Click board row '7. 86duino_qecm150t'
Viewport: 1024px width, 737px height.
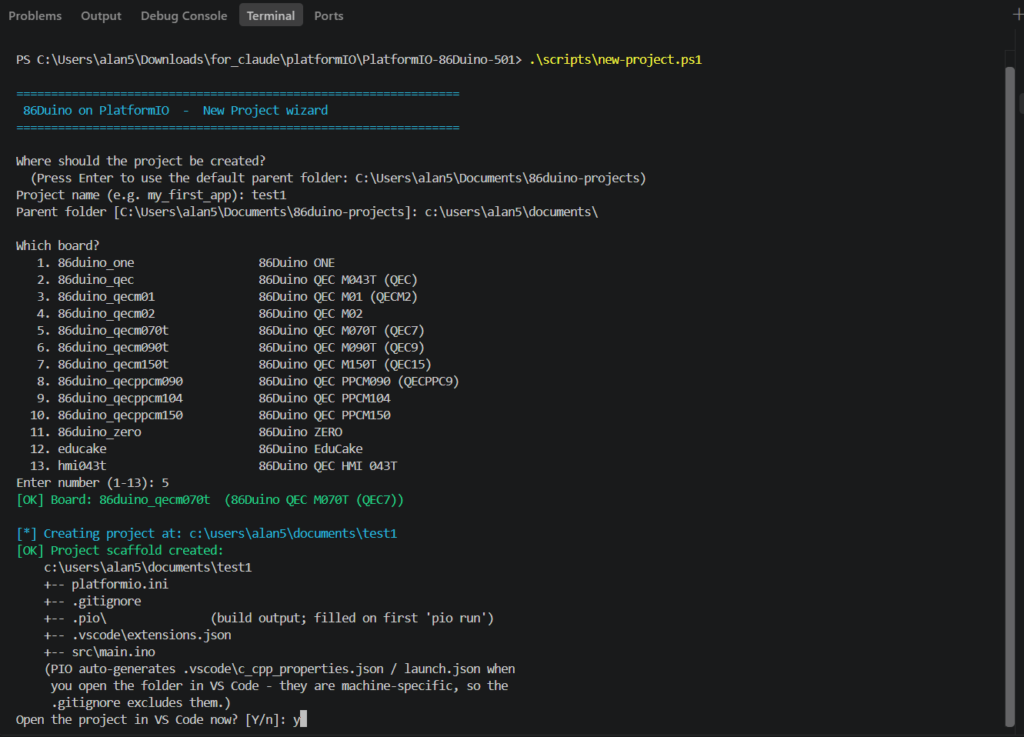(x=234, y=365)
